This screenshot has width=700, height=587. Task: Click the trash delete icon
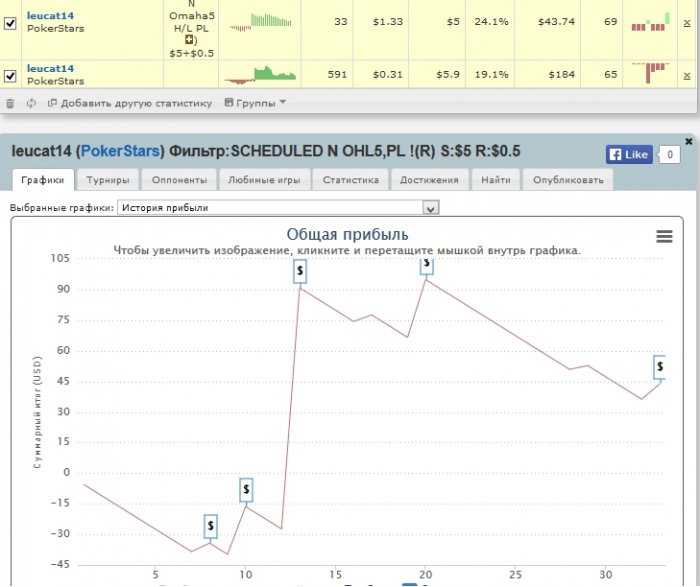pos(10,104)
